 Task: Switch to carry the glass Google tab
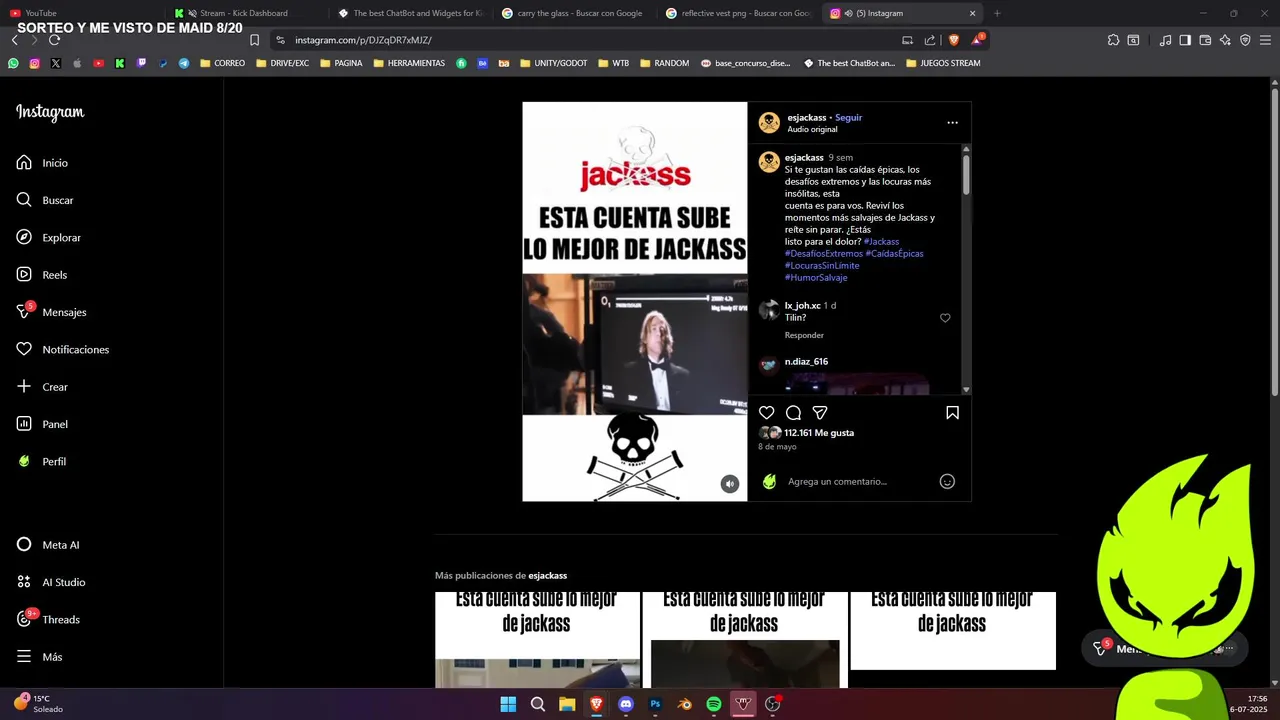573,13
